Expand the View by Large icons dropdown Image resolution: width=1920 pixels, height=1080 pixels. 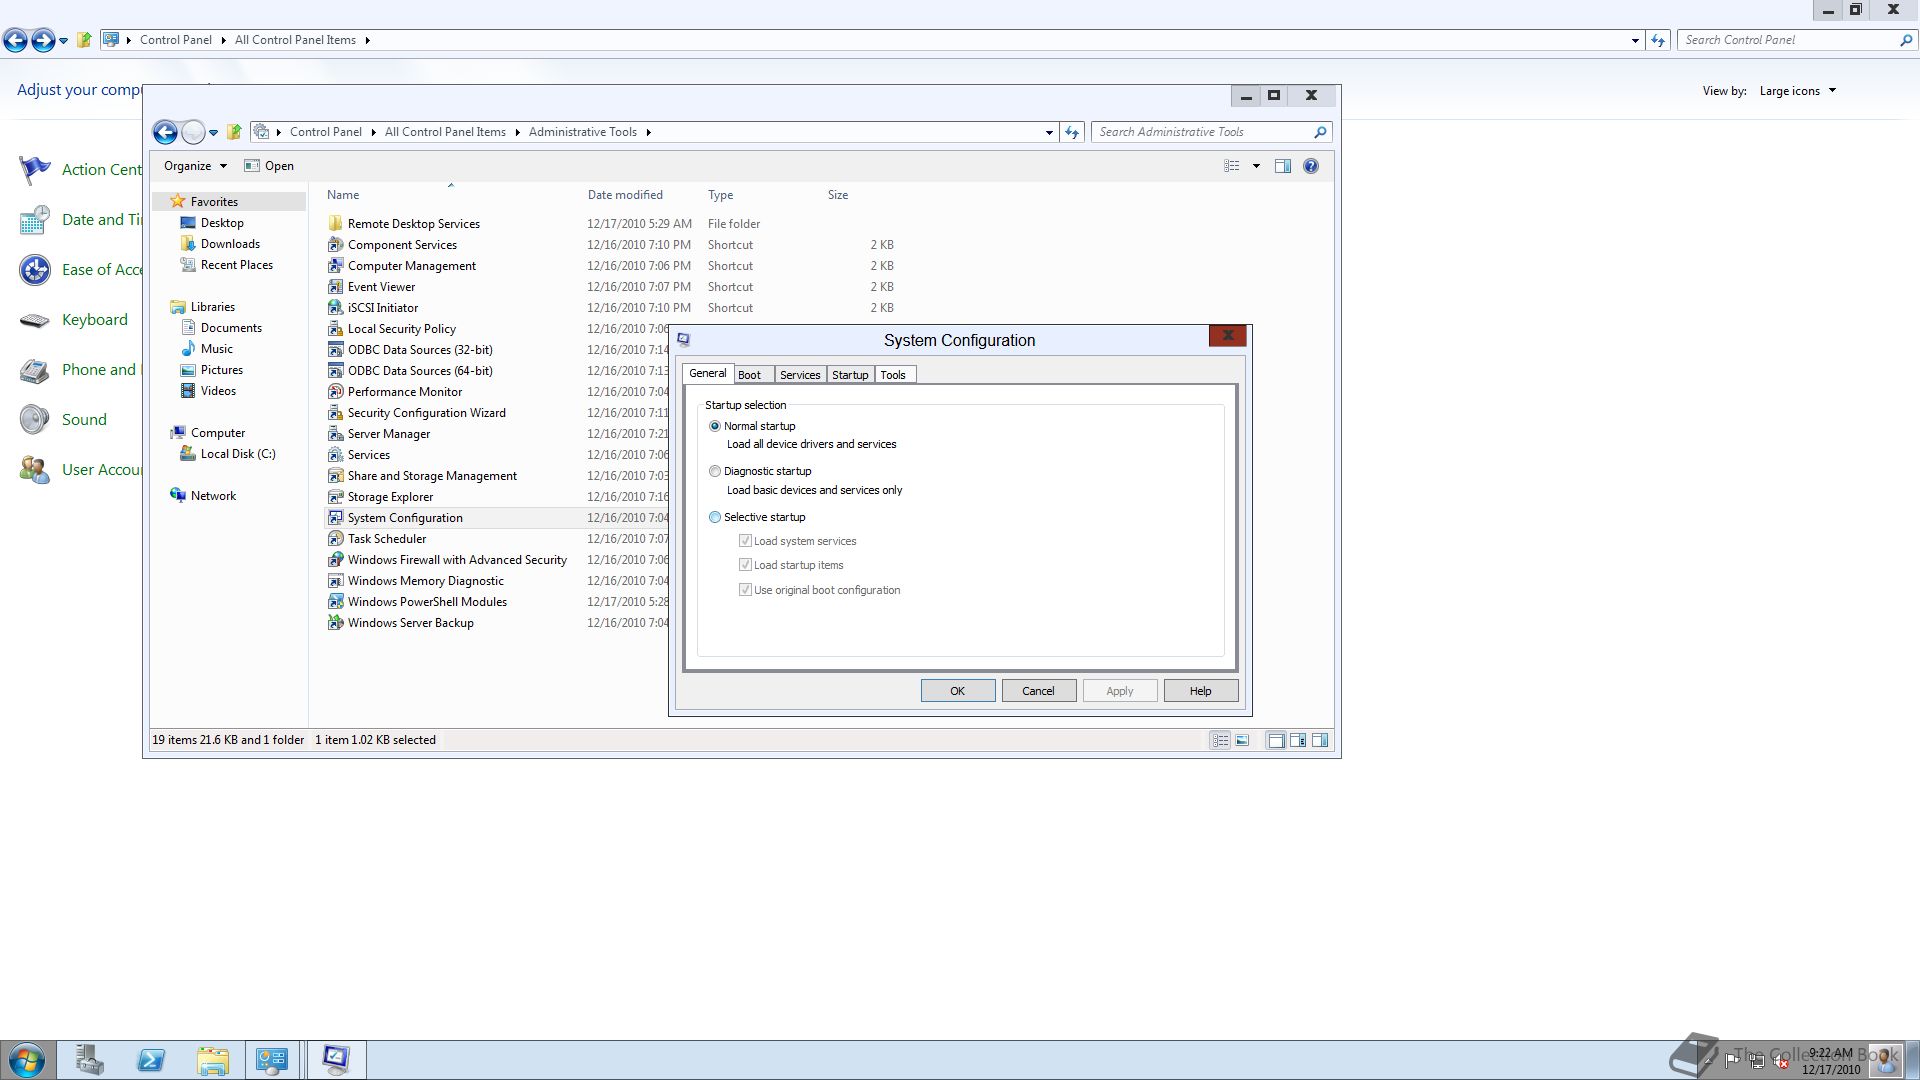tap(1798, 91)
